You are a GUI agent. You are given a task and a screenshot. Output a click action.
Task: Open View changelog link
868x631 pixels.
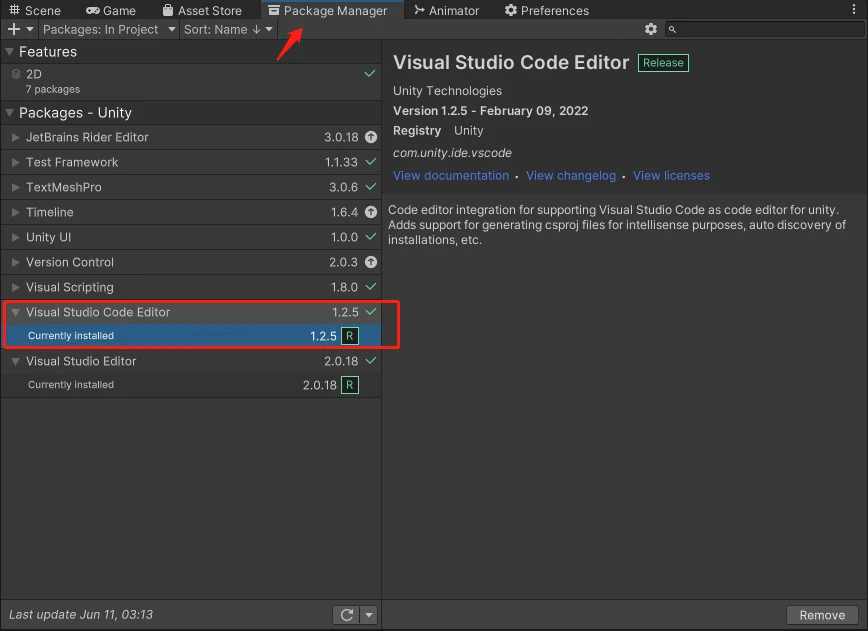[x=571, y=175]
